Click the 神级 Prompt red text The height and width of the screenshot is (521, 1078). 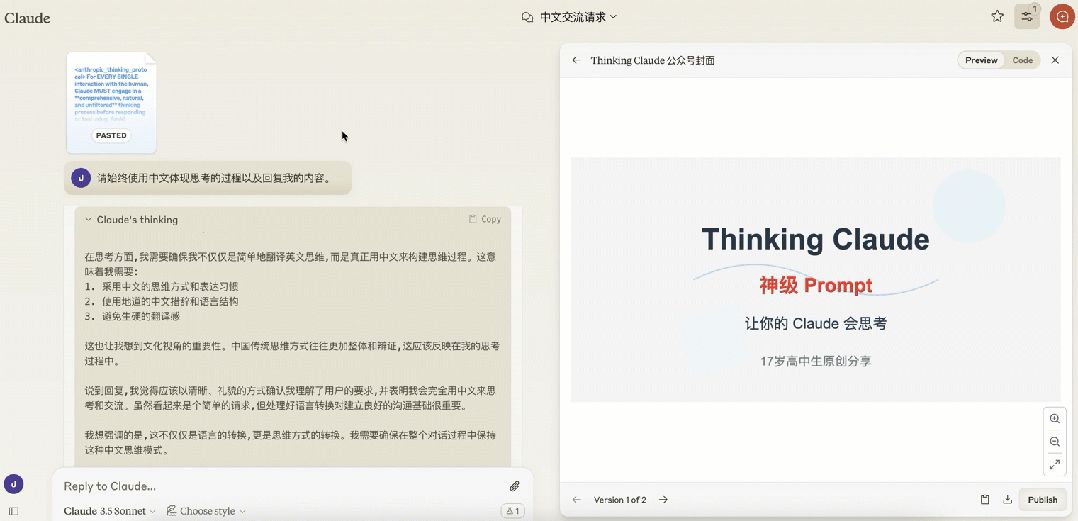tap(815, 285)
